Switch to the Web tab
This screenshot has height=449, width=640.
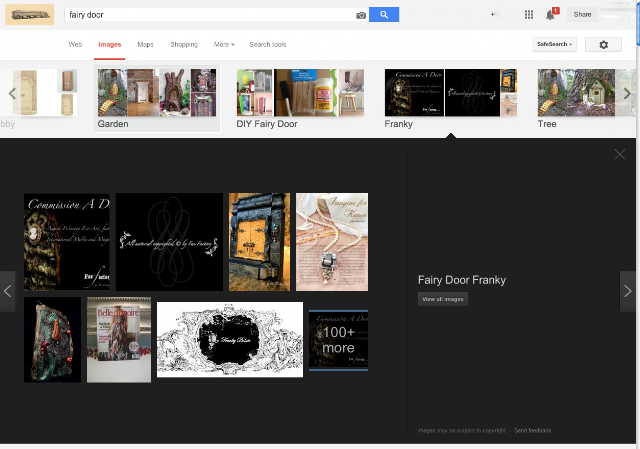(x=75, y=44)
